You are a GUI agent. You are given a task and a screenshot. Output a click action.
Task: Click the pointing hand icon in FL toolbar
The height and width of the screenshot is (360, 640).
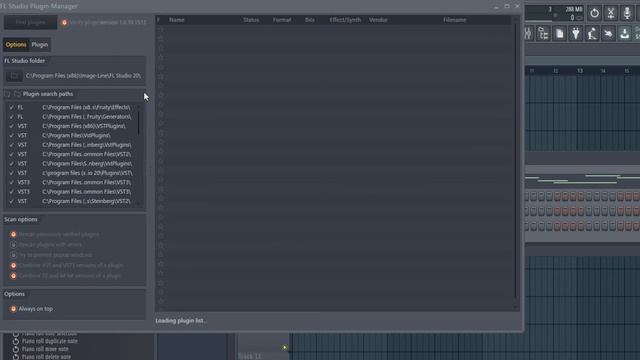tap(608, 33)
